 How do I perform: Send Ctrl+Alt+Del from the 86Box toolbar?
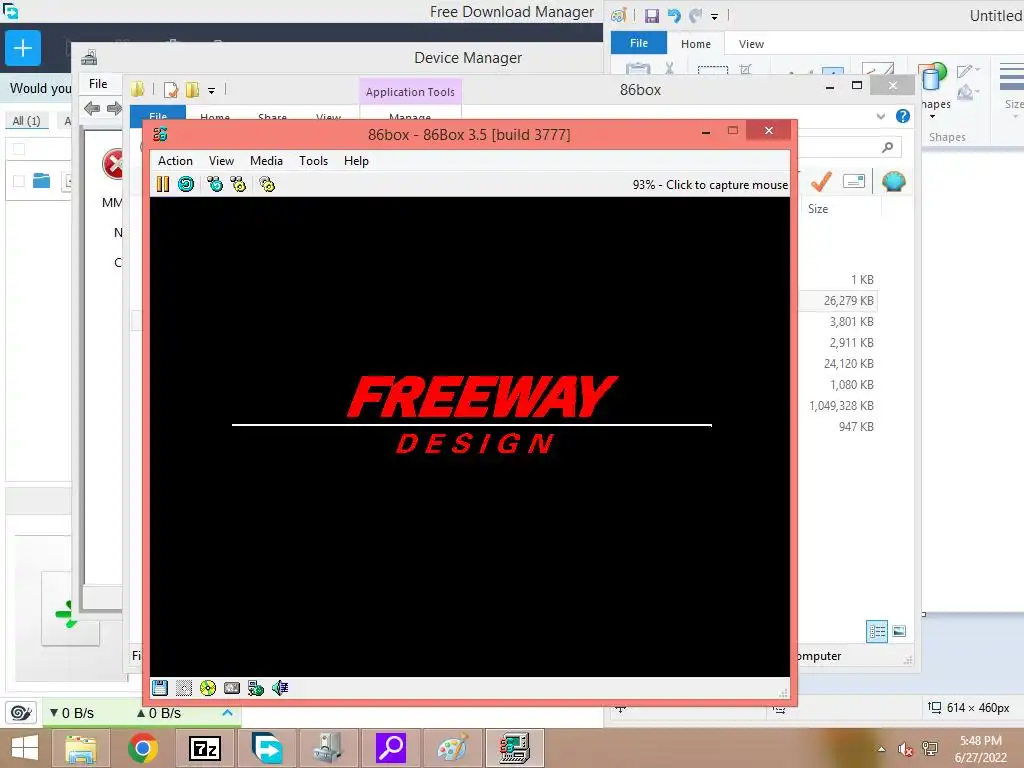215,184
